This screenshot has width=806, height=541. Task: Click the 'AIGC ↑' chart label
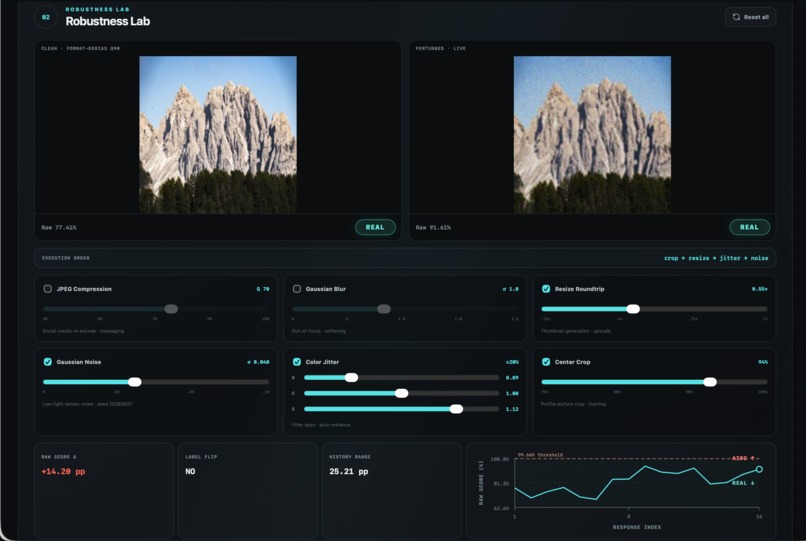click(x=743, y=458)
